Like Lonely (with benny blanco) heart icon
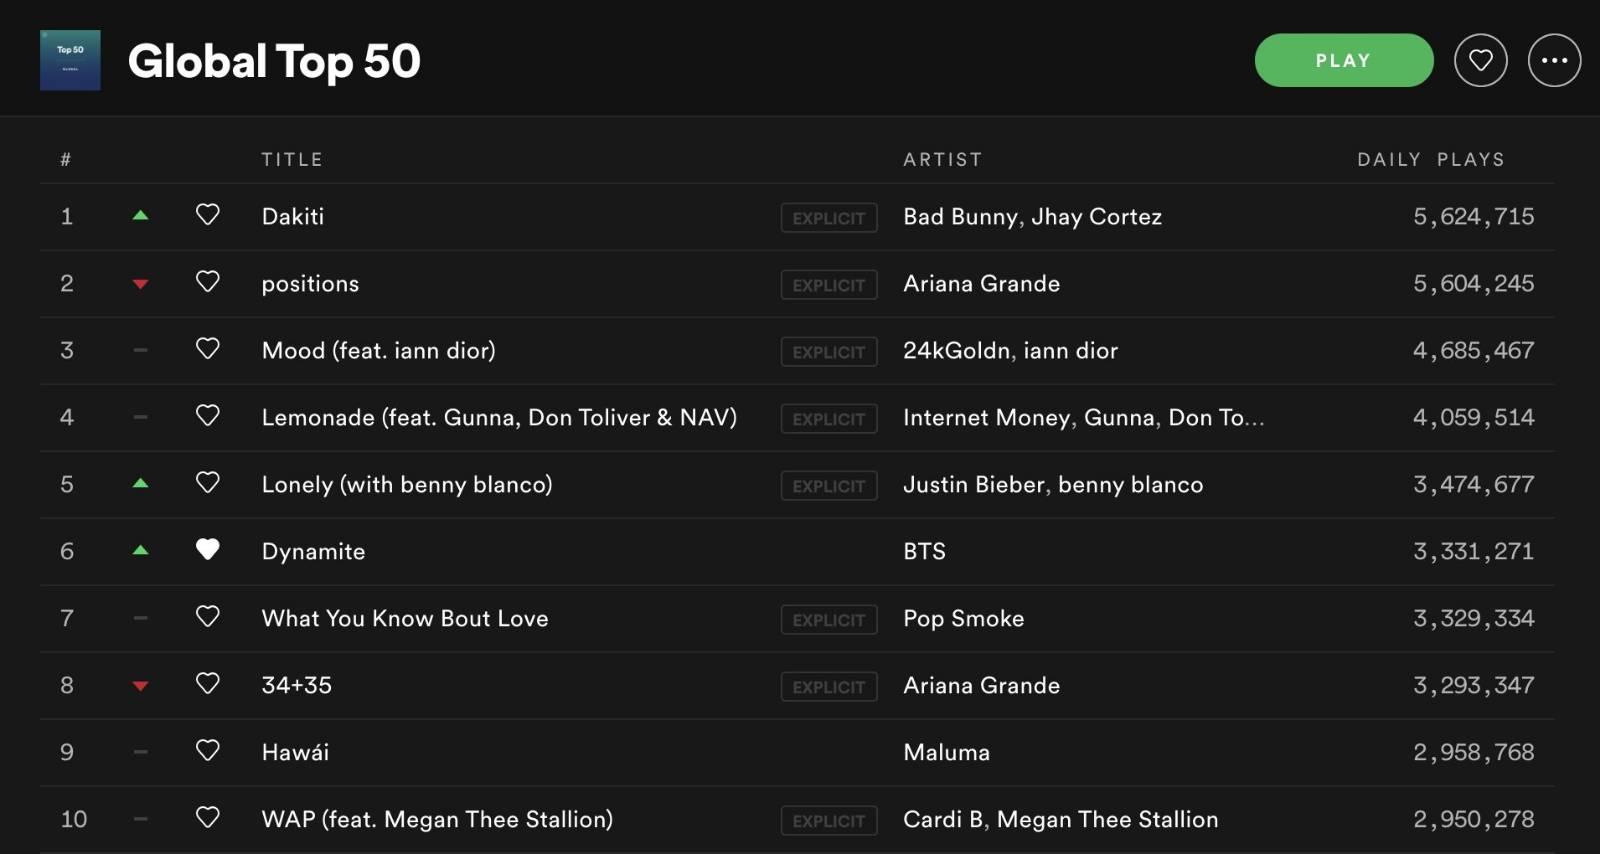The width and height of the screenshot is (1600, 854). pyautogui.click(x=207, y=483)
